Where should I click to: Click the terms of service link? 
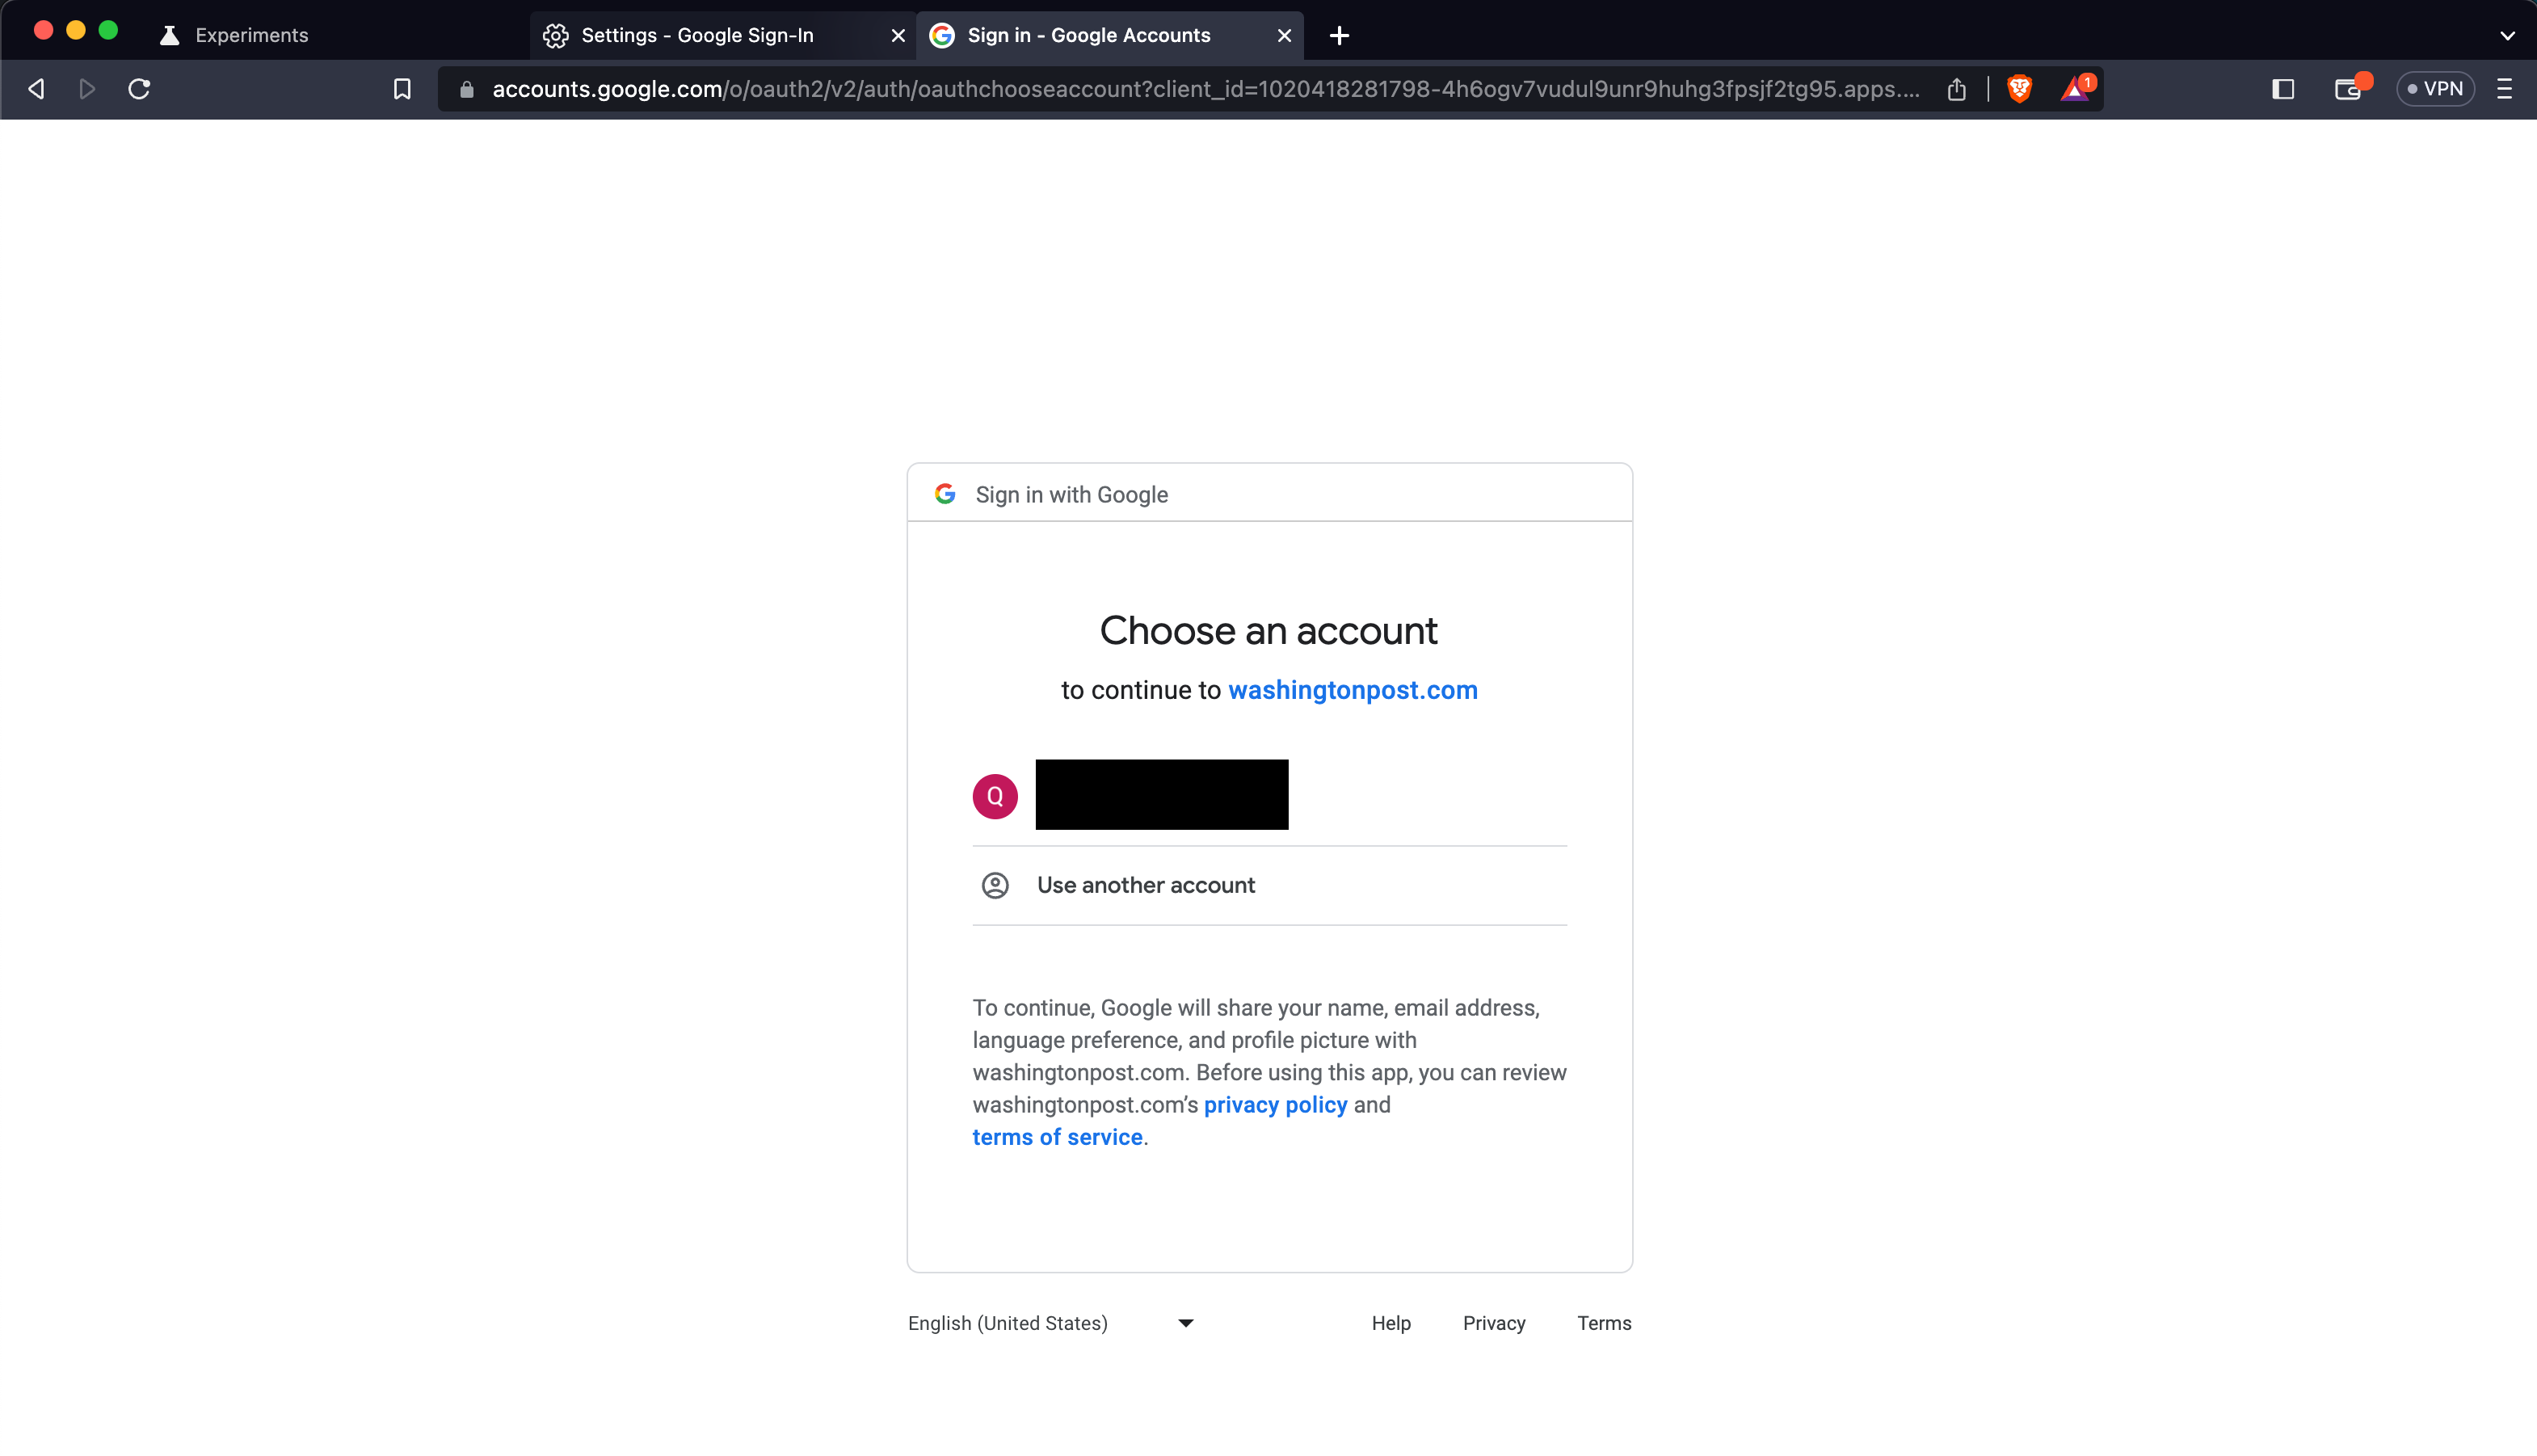(1057, 1137)
